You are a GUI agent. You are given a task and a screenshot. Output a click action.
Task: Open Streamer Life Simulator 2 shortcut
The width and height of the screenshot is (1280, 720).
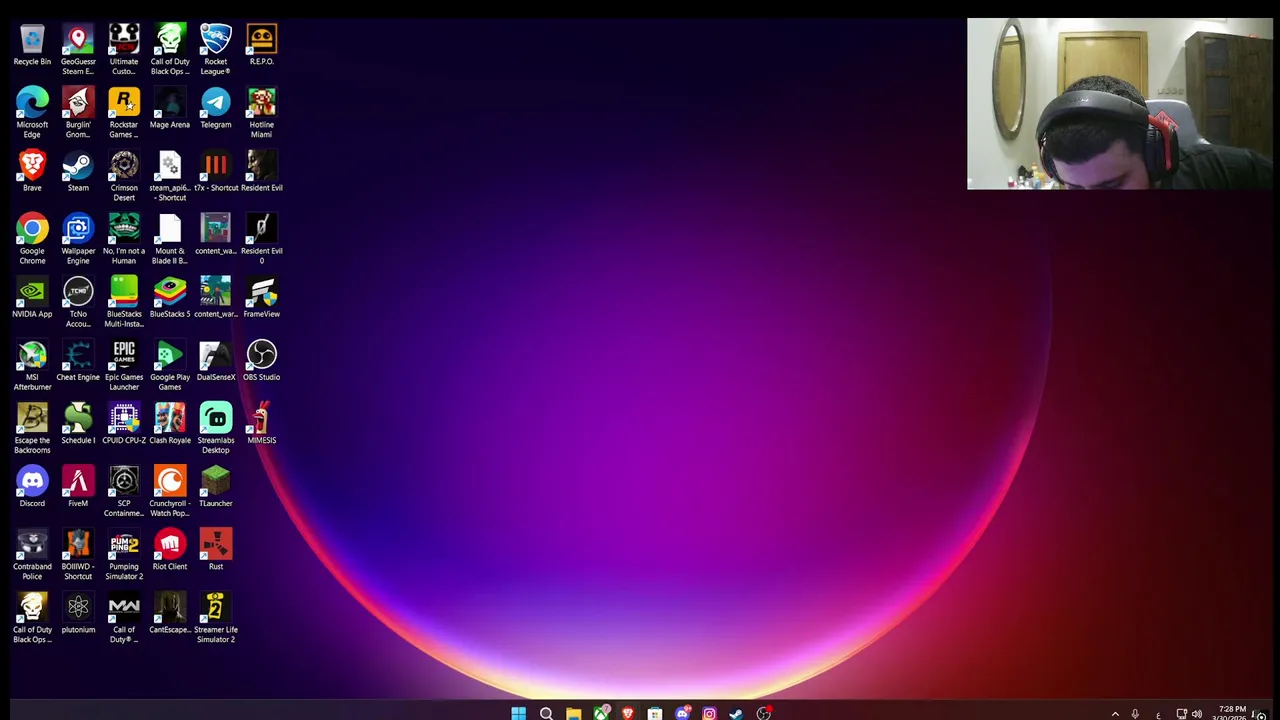[216, 617]
